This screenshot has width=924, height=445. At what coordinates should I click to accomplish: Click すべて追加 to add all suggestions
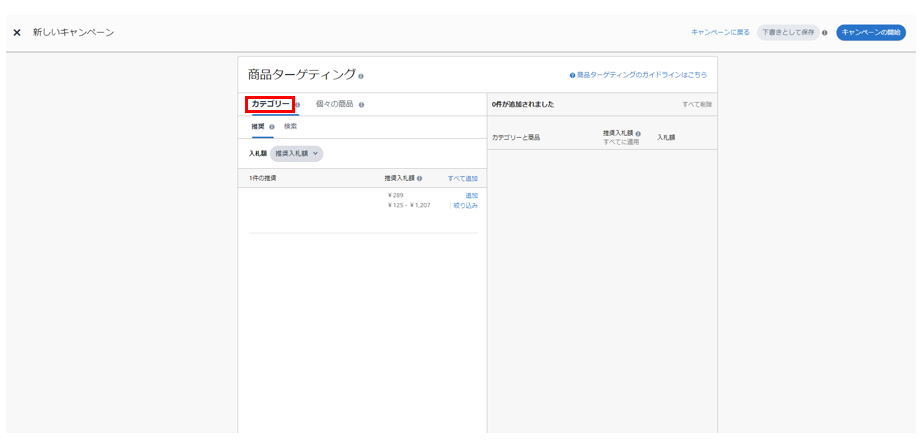tap(463, 178)
